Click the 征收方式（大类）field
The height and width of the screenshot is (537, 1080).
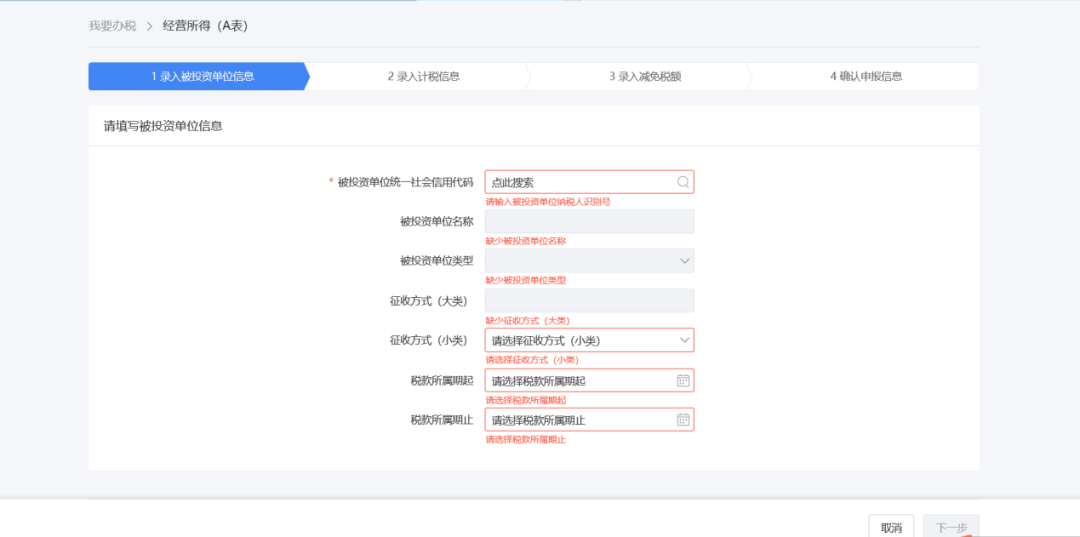(x=590, y=301)
